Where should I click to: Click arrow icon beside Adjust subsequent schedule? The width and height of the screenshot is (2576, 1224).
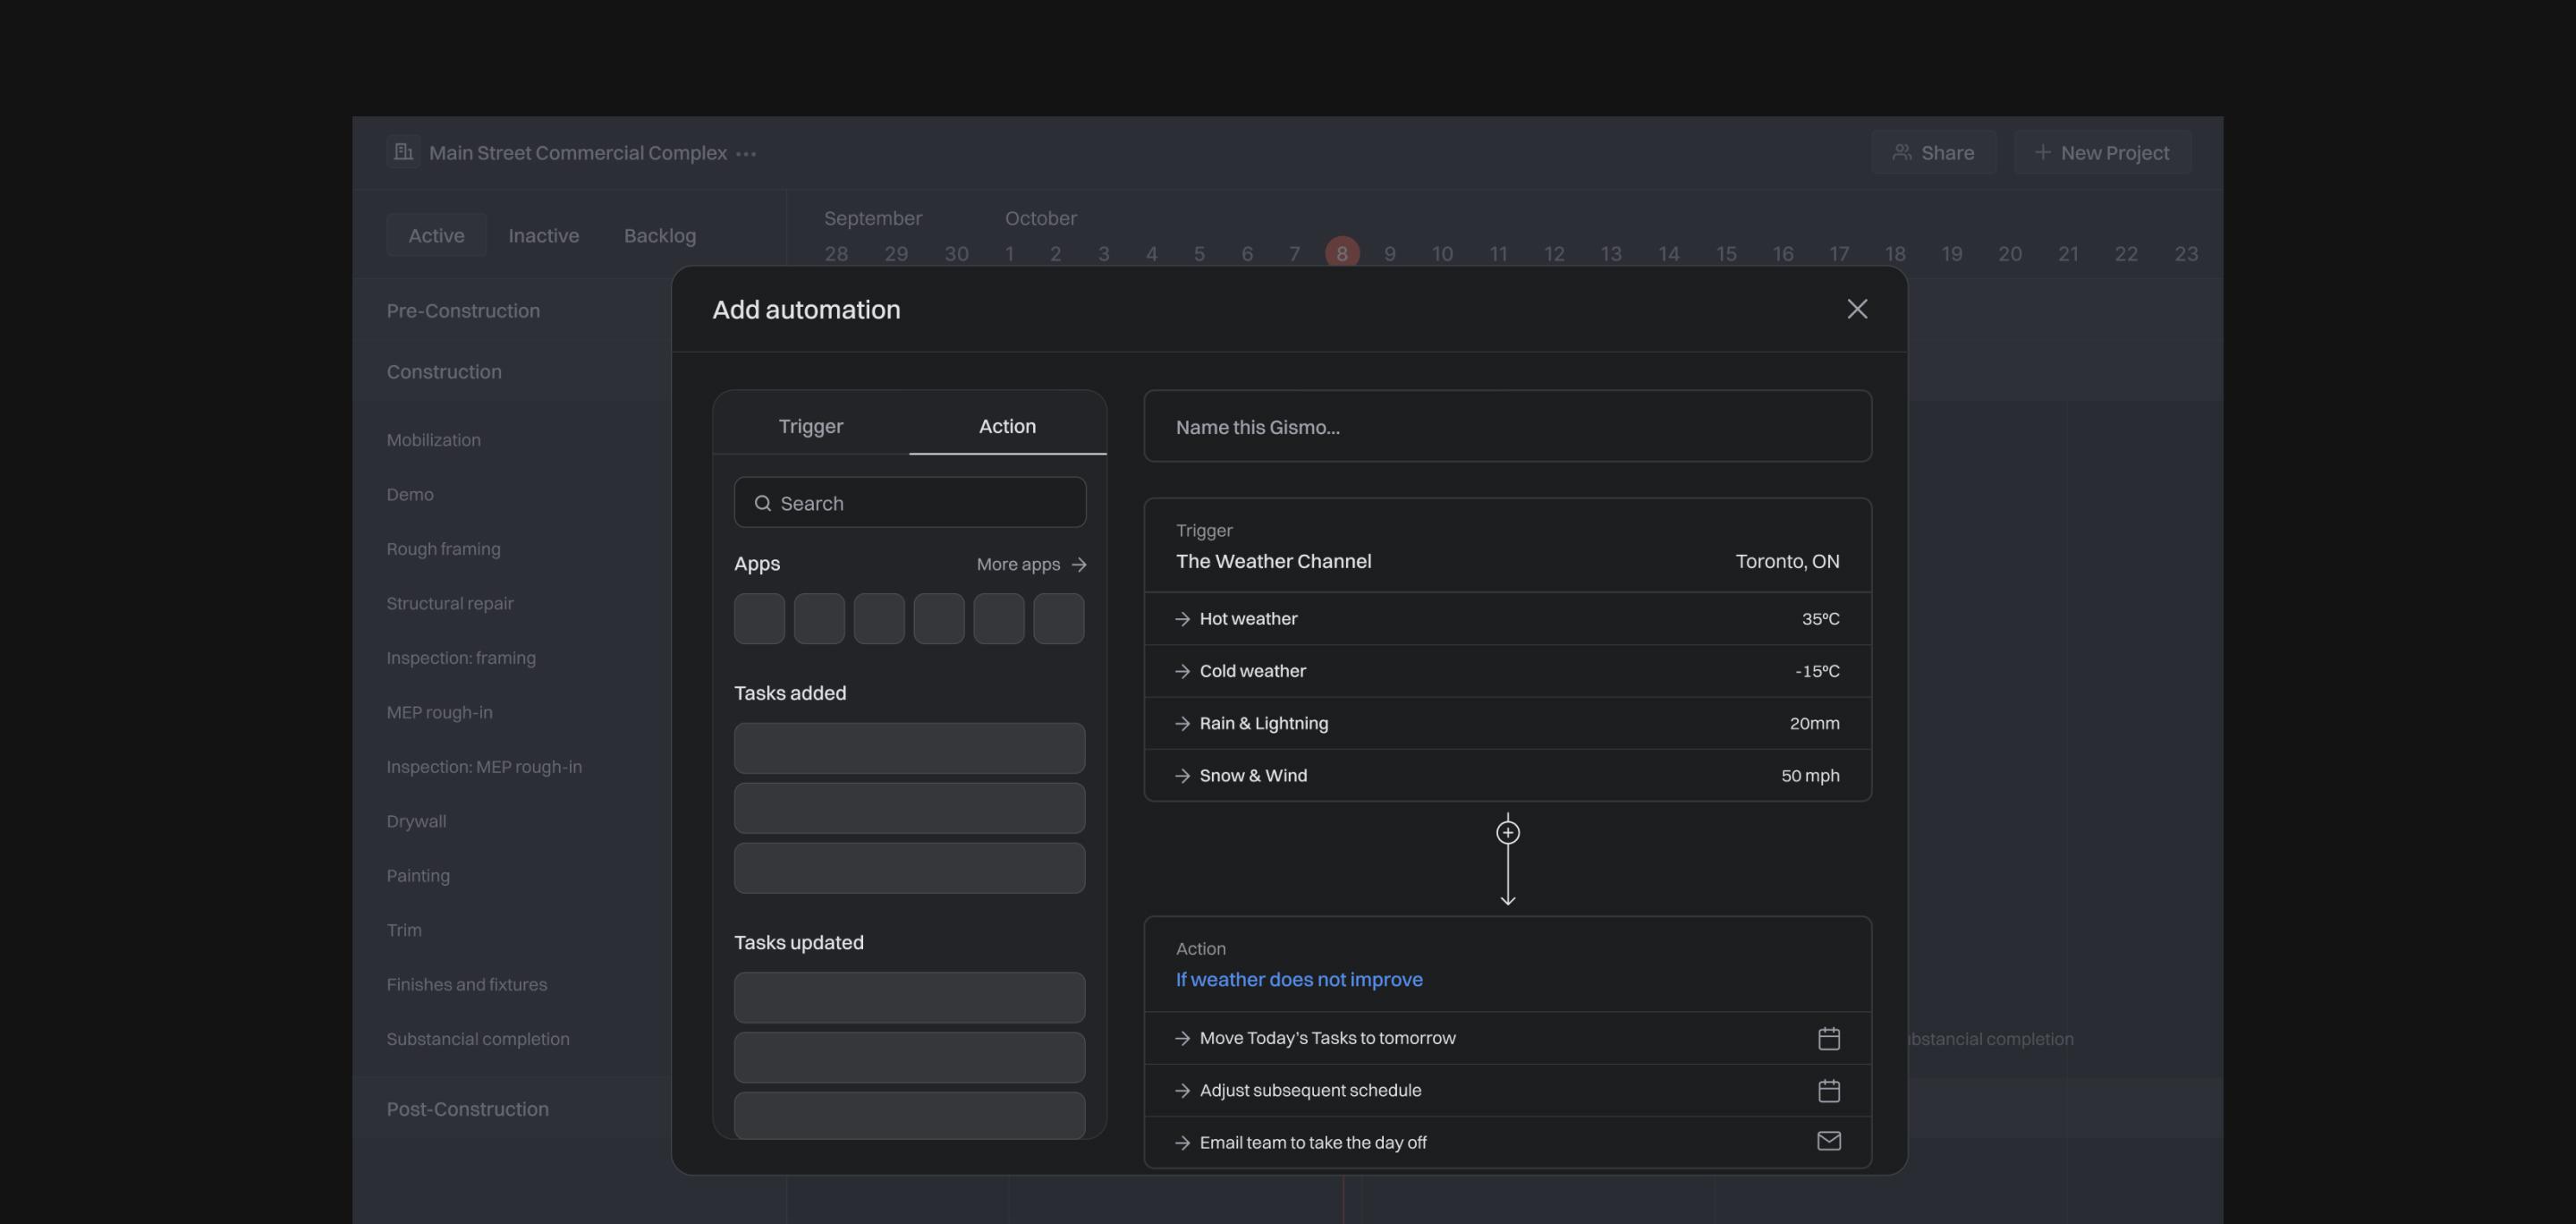(x=1182, y=1090)
